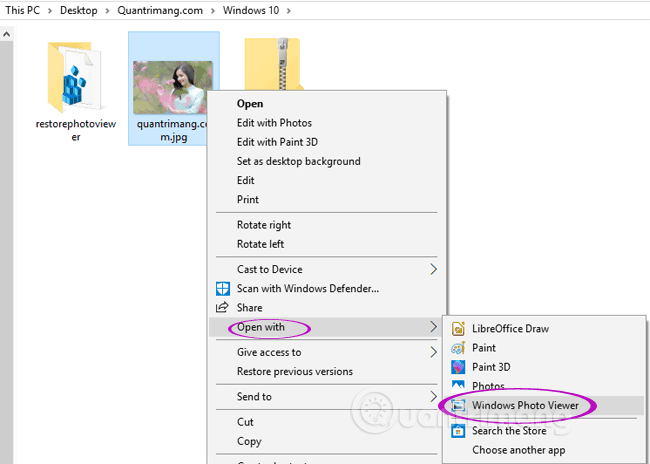
Task: Choose Copy in the context menu
Action: (327, 441)
